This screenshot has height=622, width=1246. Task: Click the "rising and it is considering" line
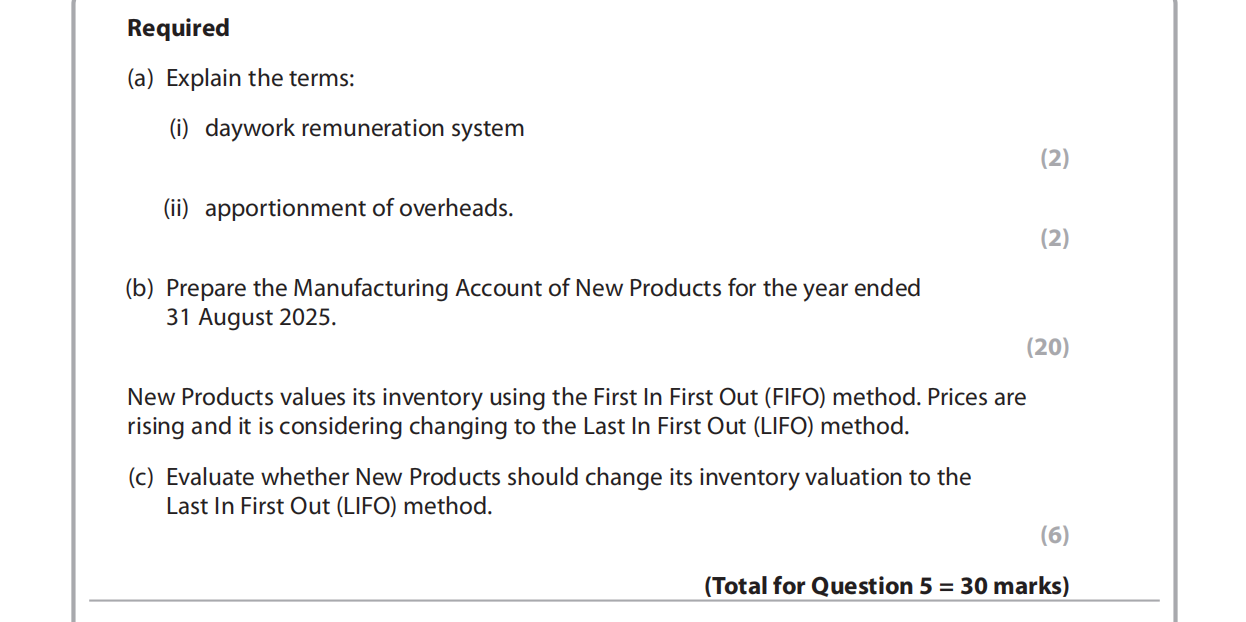point(517,426)
